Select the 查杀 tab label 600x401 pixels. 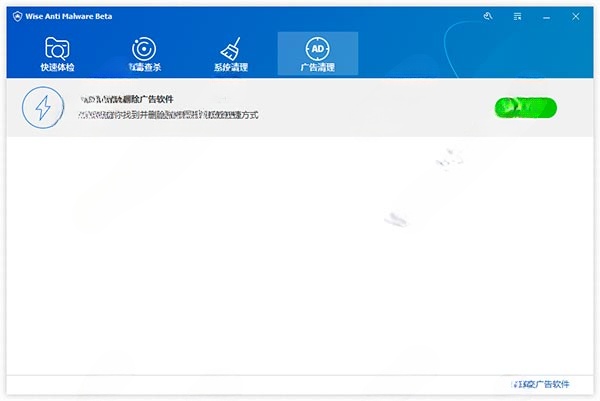(144, 68)
